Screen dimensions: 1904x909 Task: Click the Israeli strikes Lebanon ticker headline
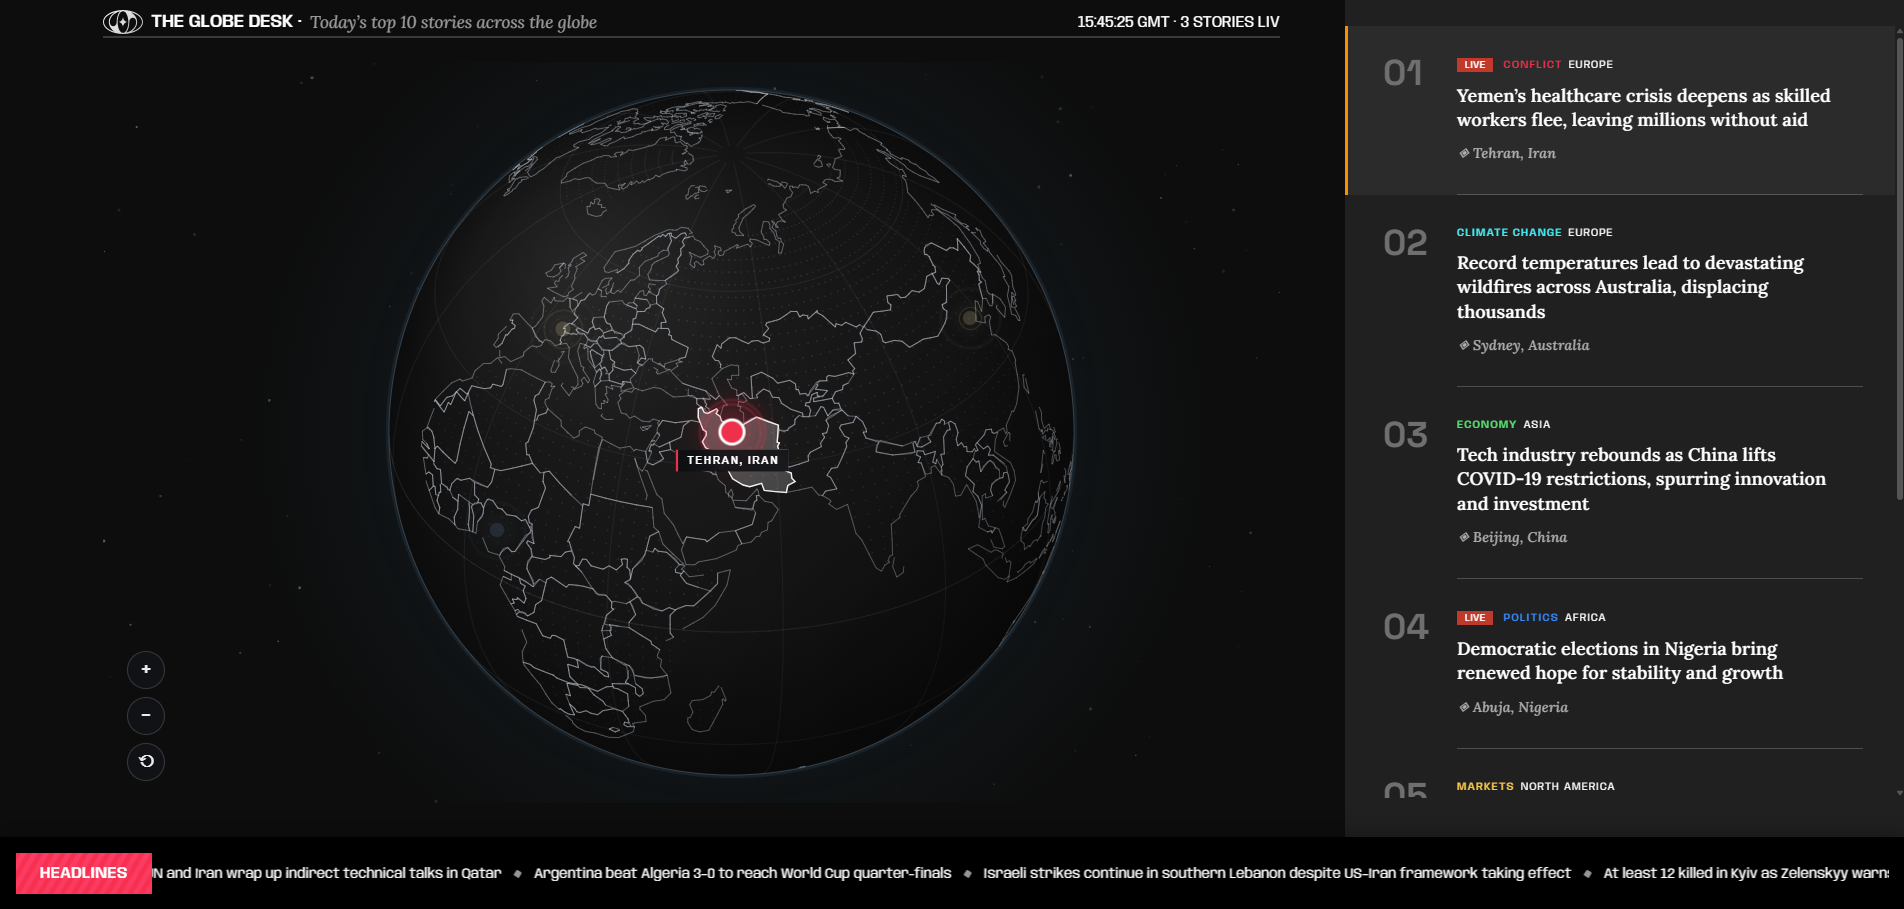(1277, 873)
